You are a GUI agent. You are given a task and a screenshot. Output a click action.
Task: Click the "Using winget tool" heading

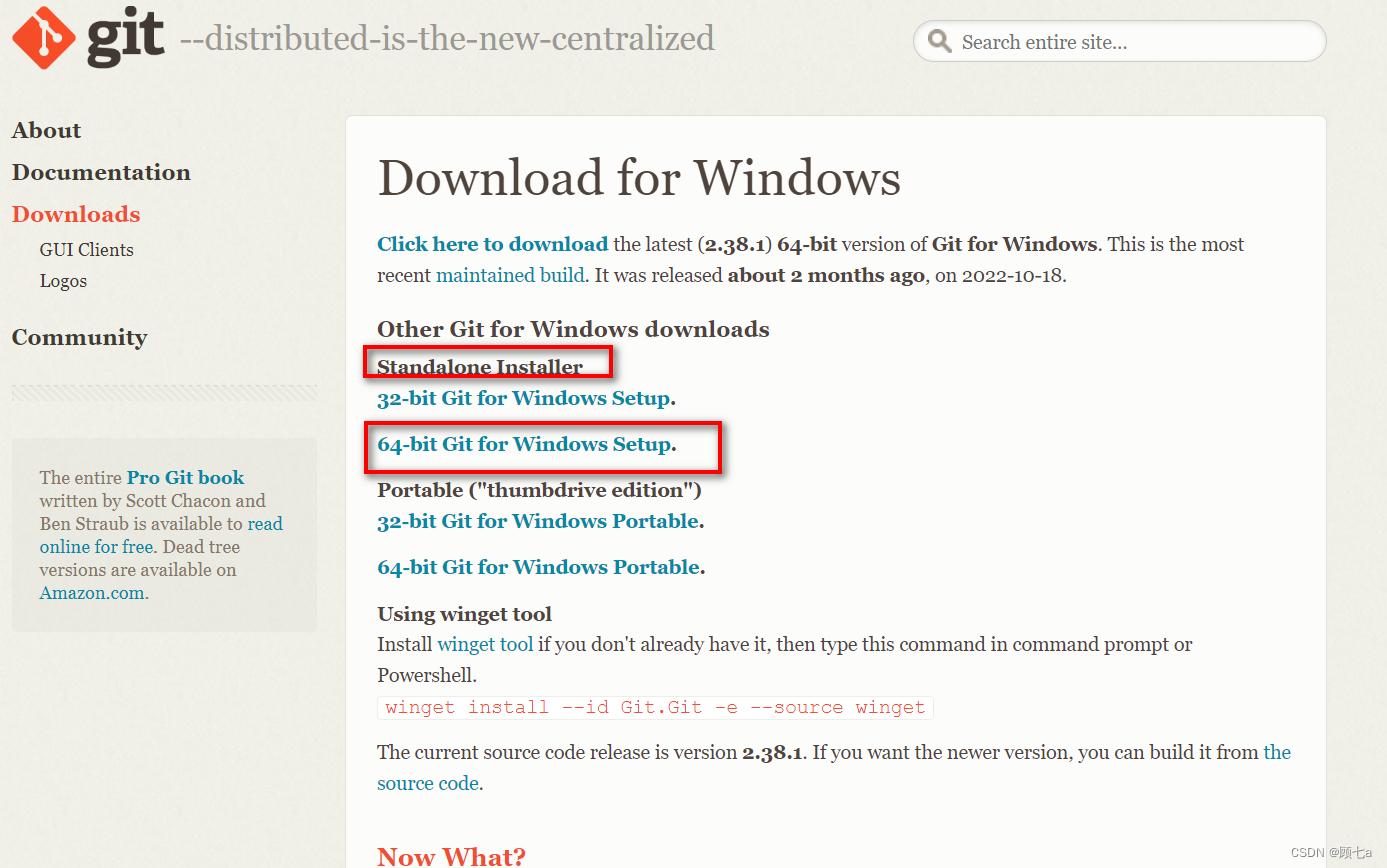pyautogui.click(x=465, y=614)
